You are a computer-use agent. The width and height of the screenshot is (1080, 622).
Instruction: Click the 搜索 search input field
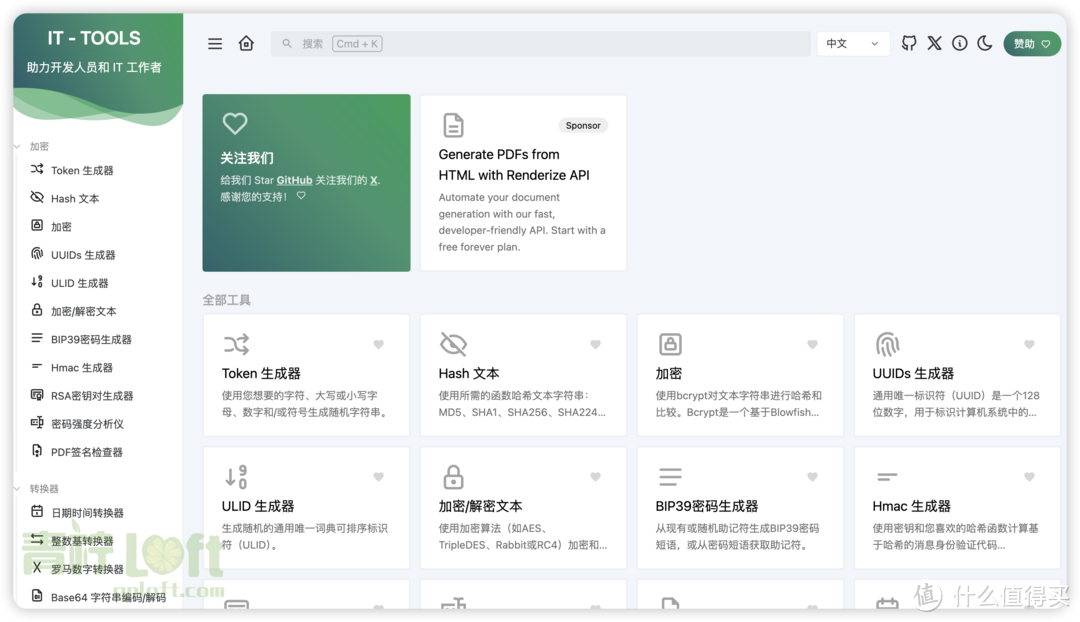click(540, 44)
